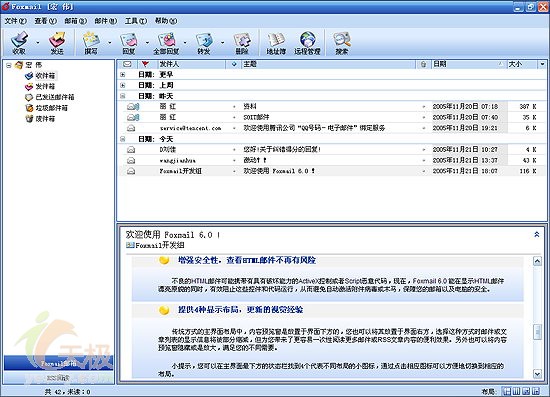Screen dimensions: 550x397
Task: Click the 发送 send mail toolbar icon
Action: tap(57, 42)
